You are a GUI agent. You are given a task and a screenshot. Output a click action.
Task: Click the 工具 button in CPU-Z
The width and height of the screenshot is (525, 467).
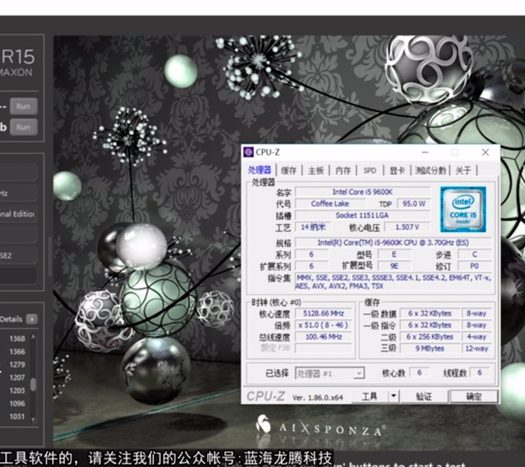click(370, 396)
